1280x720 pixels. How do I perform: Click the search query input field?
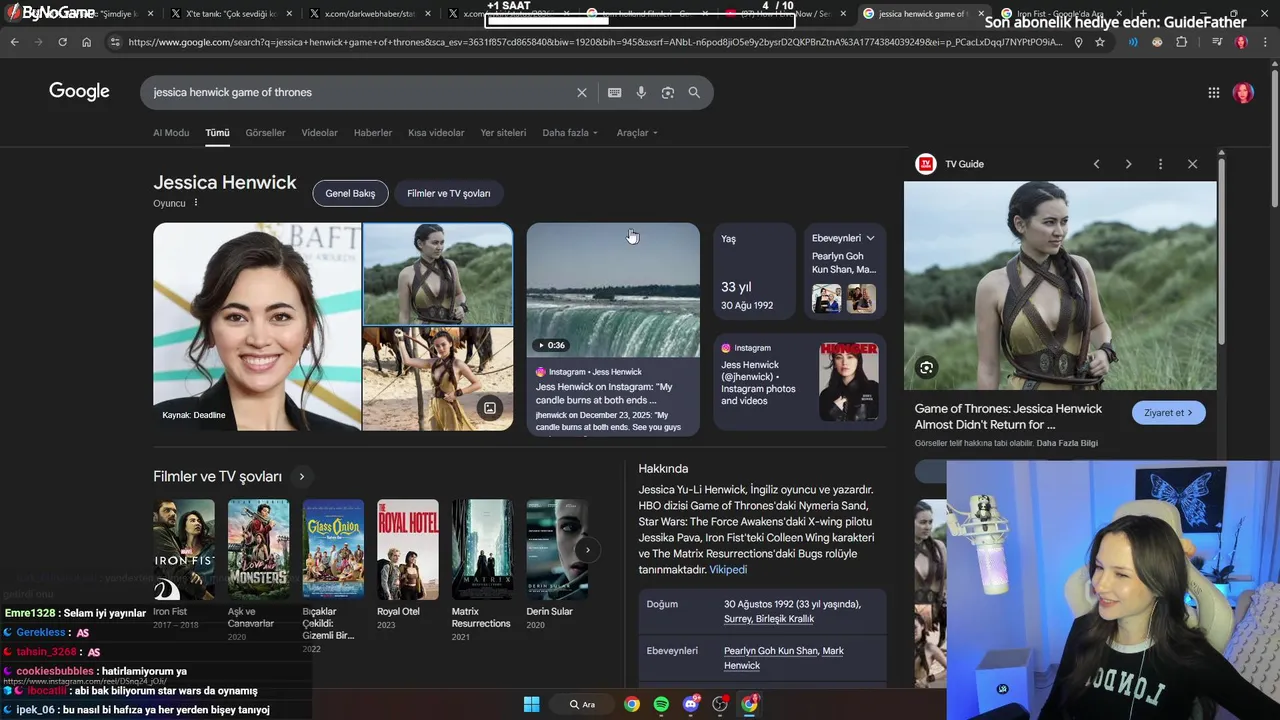pyautogui.click(x=360, y=92)
